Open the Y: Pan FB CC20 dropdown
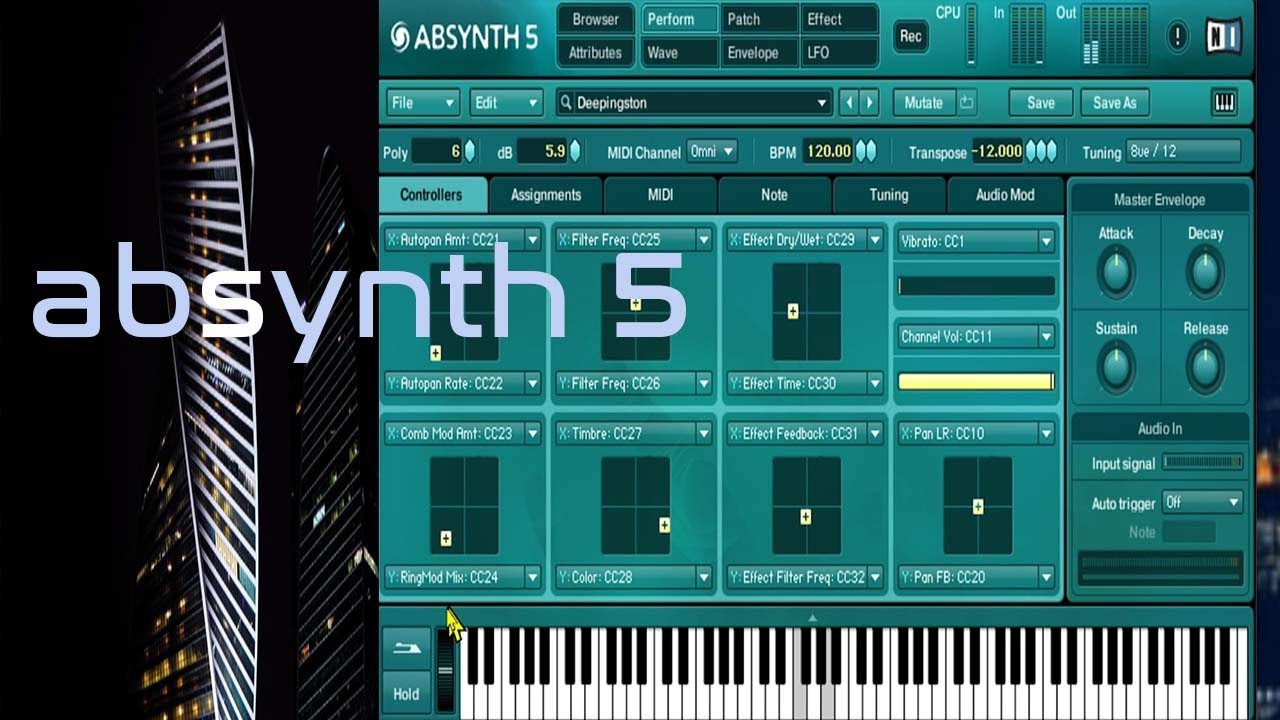The image size is (1280, 720). 977,577
